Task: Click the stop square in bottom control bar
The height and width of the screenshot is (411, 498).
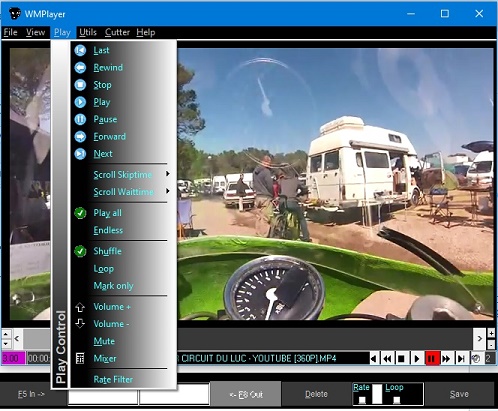Action: pyautogui.click(x=401, y=359)
